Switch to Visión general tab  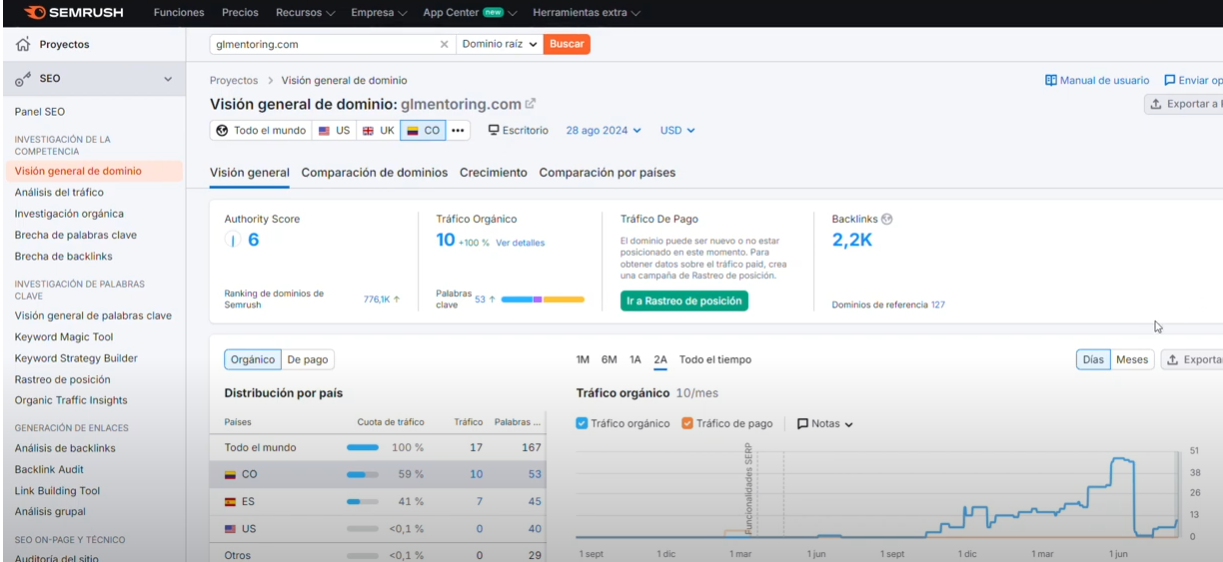tap(250, 172)
